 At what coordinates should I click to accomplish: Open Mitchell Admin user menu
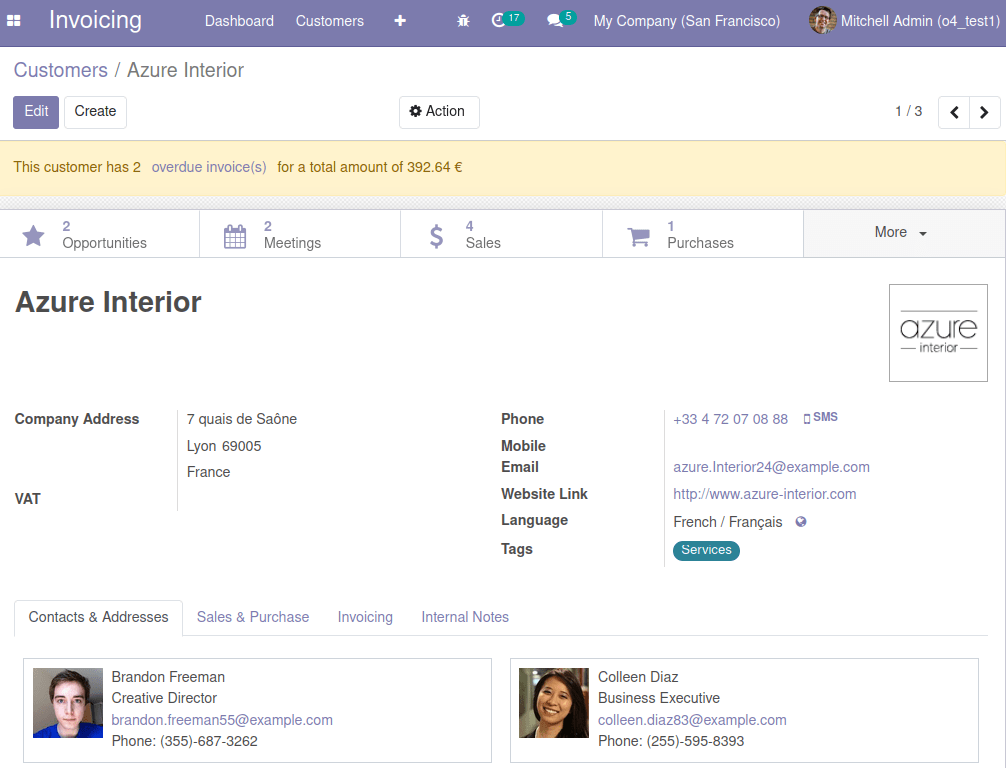(x=905, y=21)
